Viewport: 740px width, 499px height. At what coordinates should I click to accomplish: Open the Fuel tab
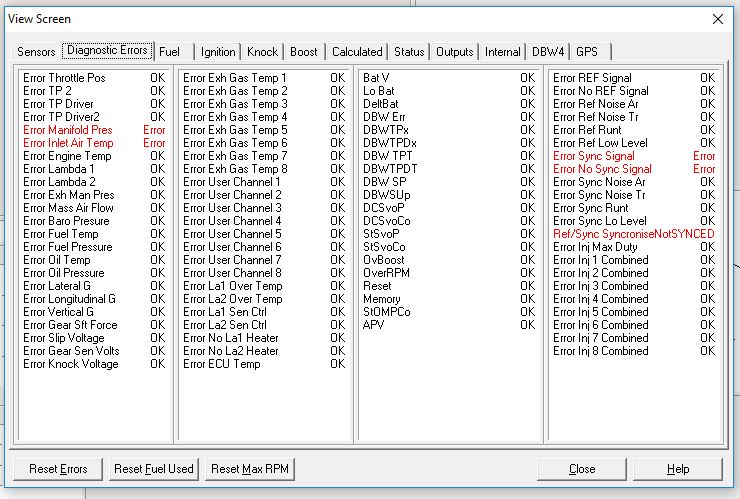point(170,52)
